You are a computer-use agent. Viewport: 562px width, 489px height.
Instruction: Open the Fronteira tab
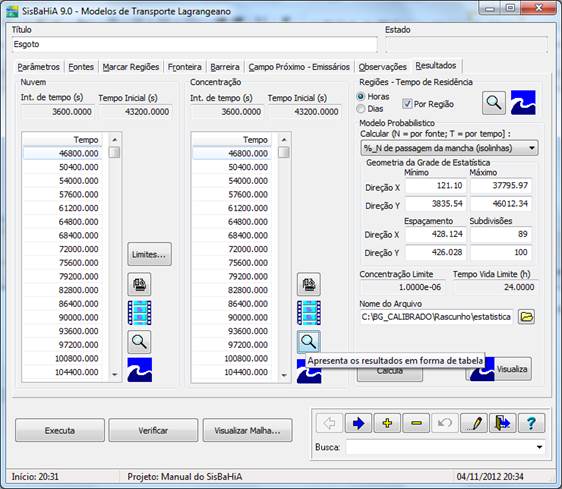pos(185,67)
